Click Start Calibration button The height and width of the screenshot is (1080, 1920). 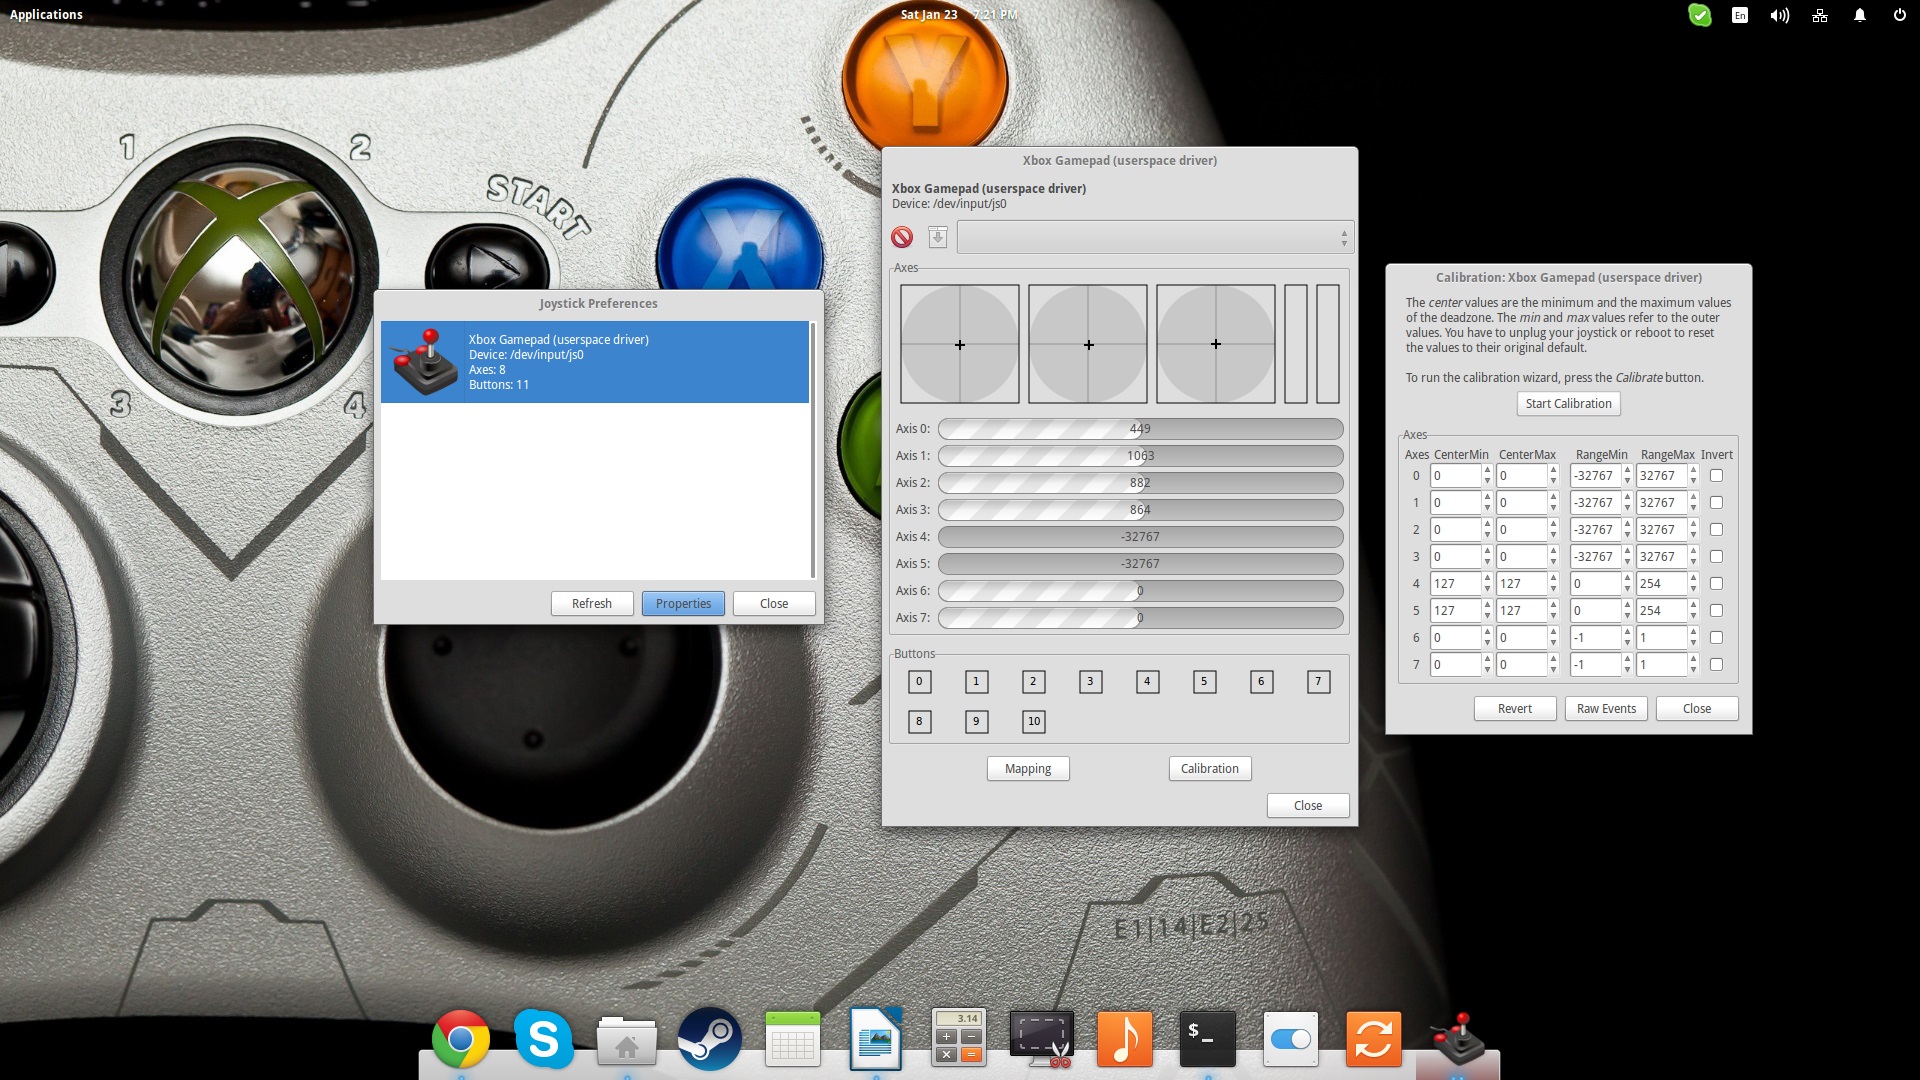point(1568,404)
